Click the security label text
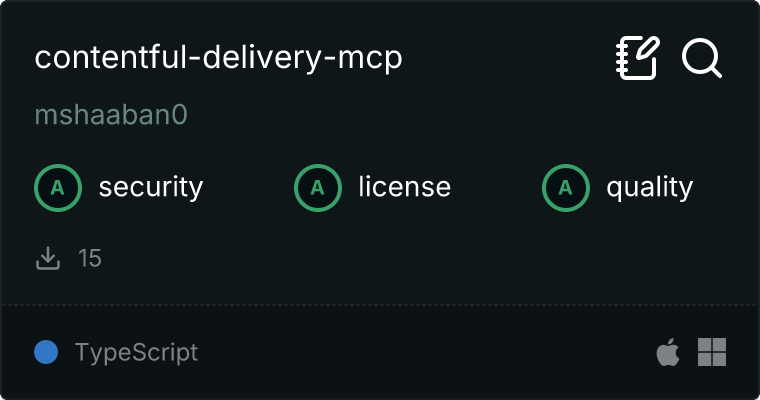Screen dimensions: 760x400 (x=151, y=188)
